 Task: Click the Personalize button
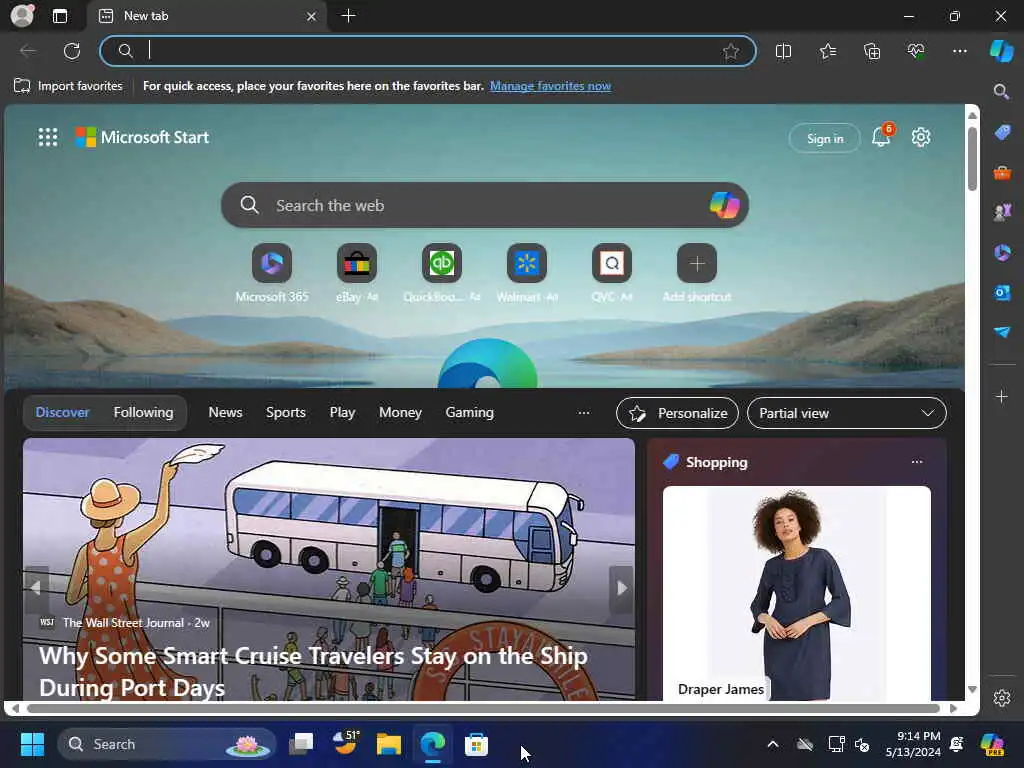click(677, 413)
